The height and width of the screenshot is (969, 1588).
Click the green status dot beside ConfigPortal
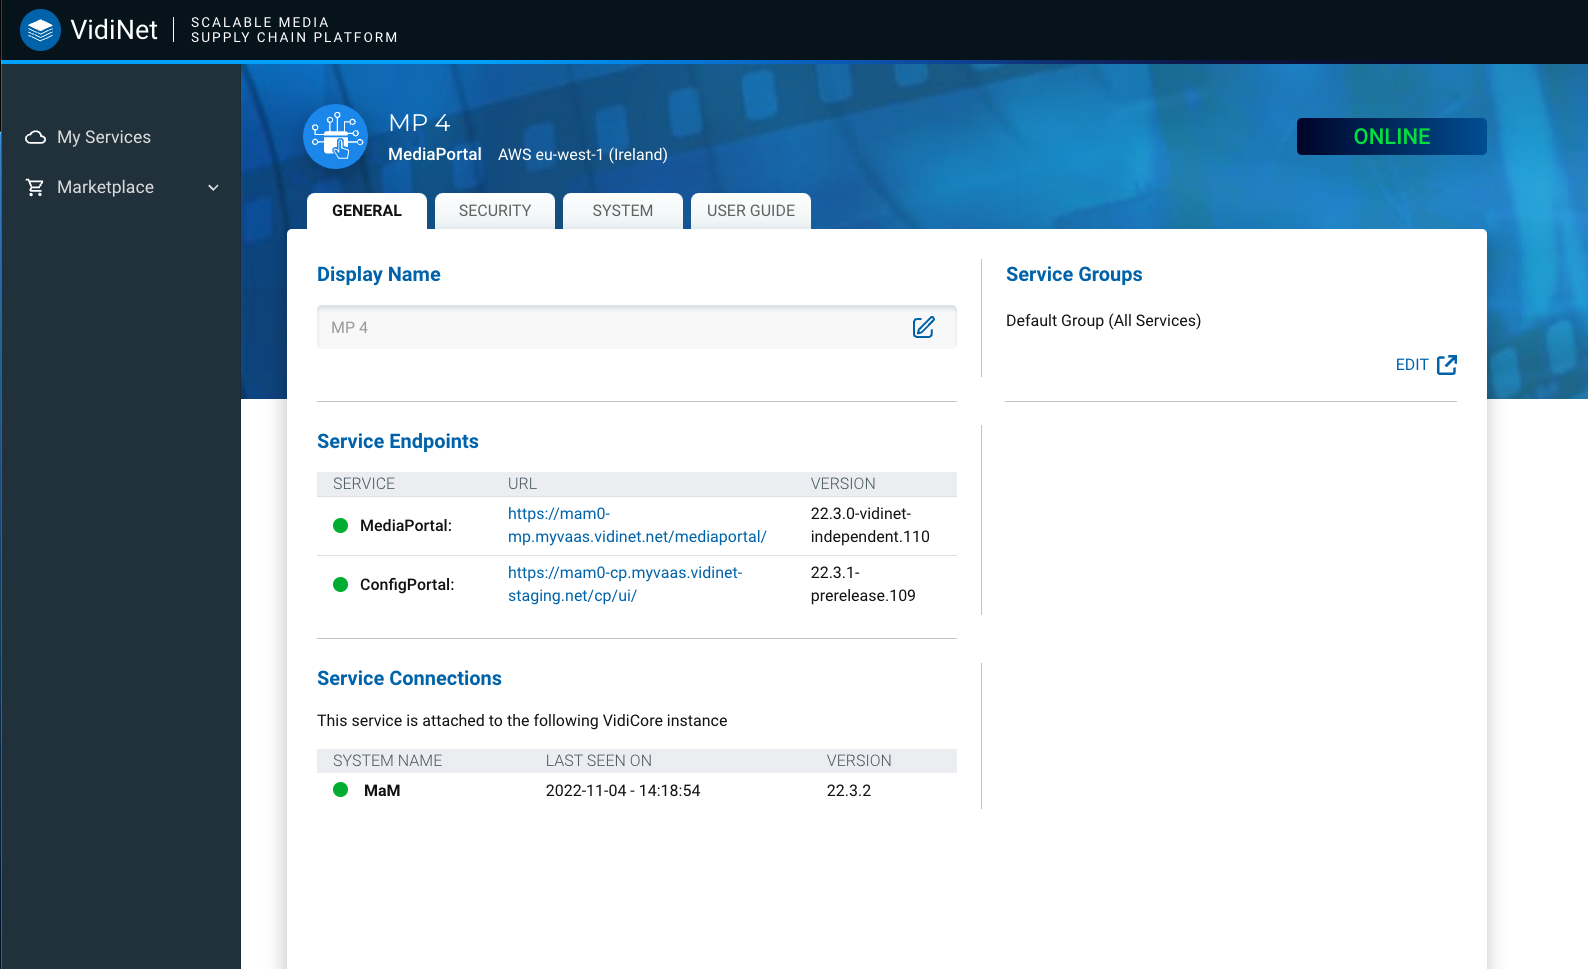click(x=340, y=585)
